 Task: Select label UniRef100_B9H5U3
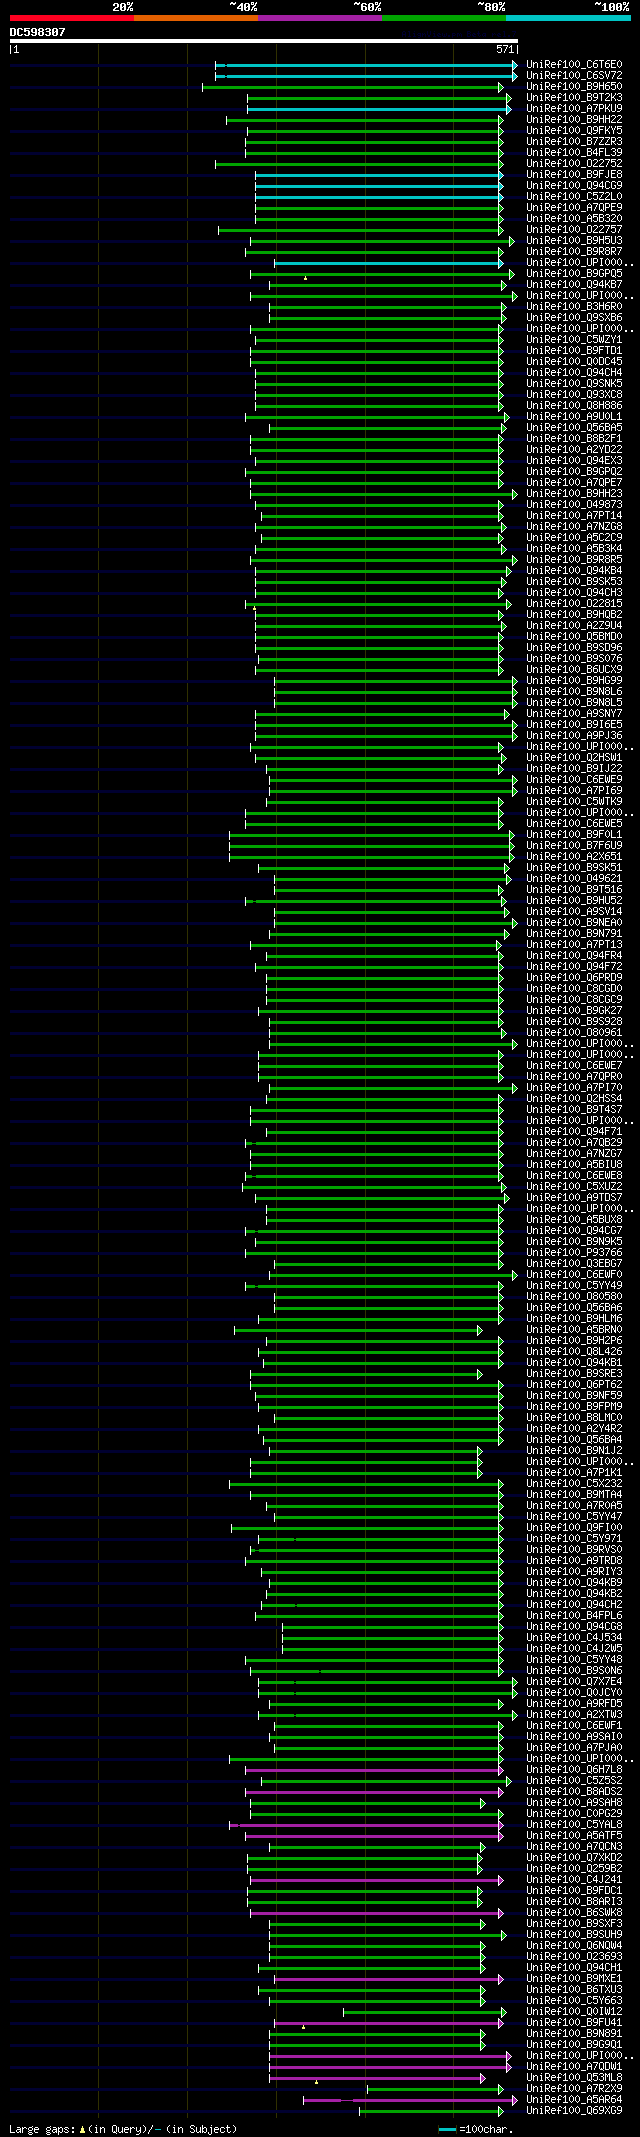574,241
